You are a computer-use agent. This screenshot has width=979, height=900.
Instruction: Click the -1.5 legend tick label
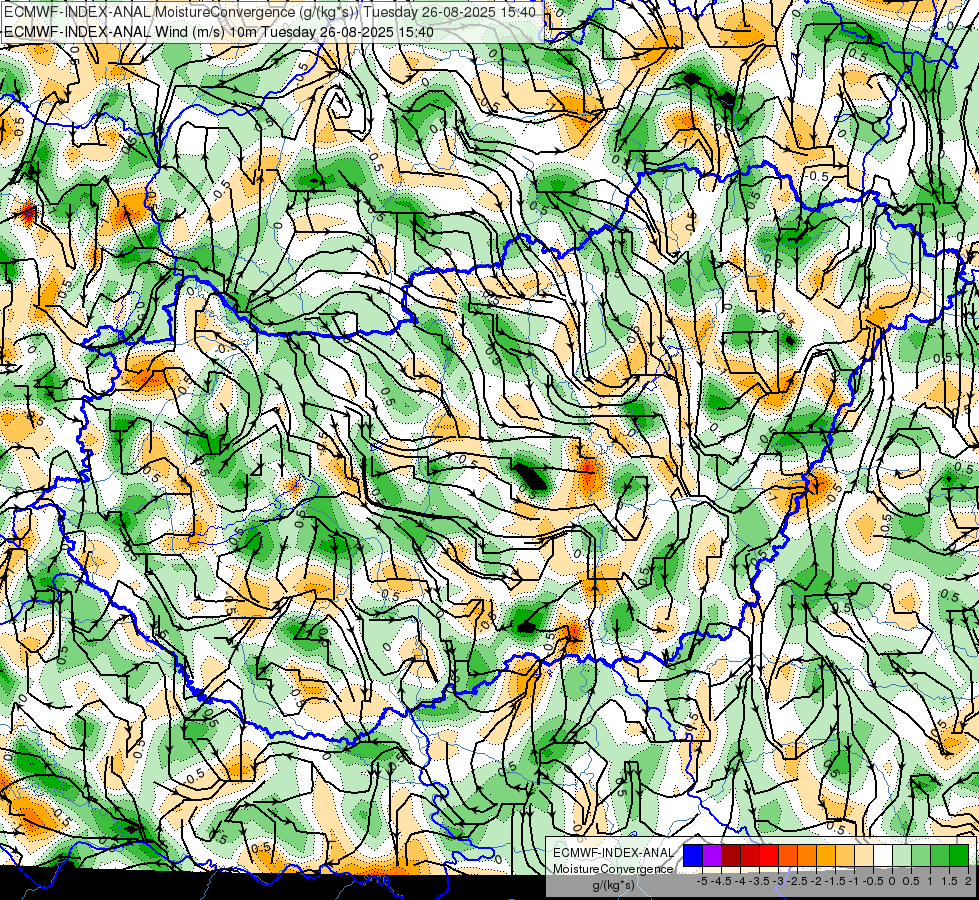click(835, 881)
